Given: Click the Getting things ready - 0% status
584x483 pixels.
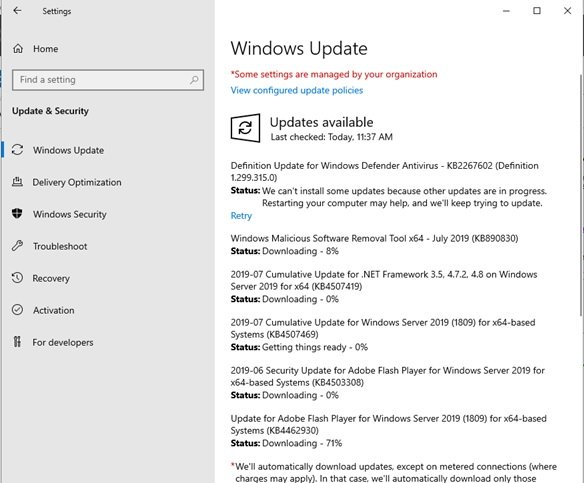Looking at the screenshot, I should (x=315, y=347).
